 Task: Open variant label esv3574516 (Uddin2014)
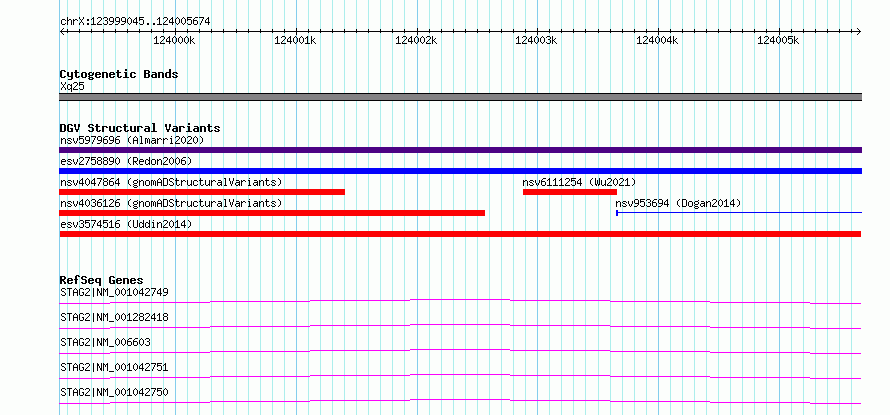coord(126,224)
